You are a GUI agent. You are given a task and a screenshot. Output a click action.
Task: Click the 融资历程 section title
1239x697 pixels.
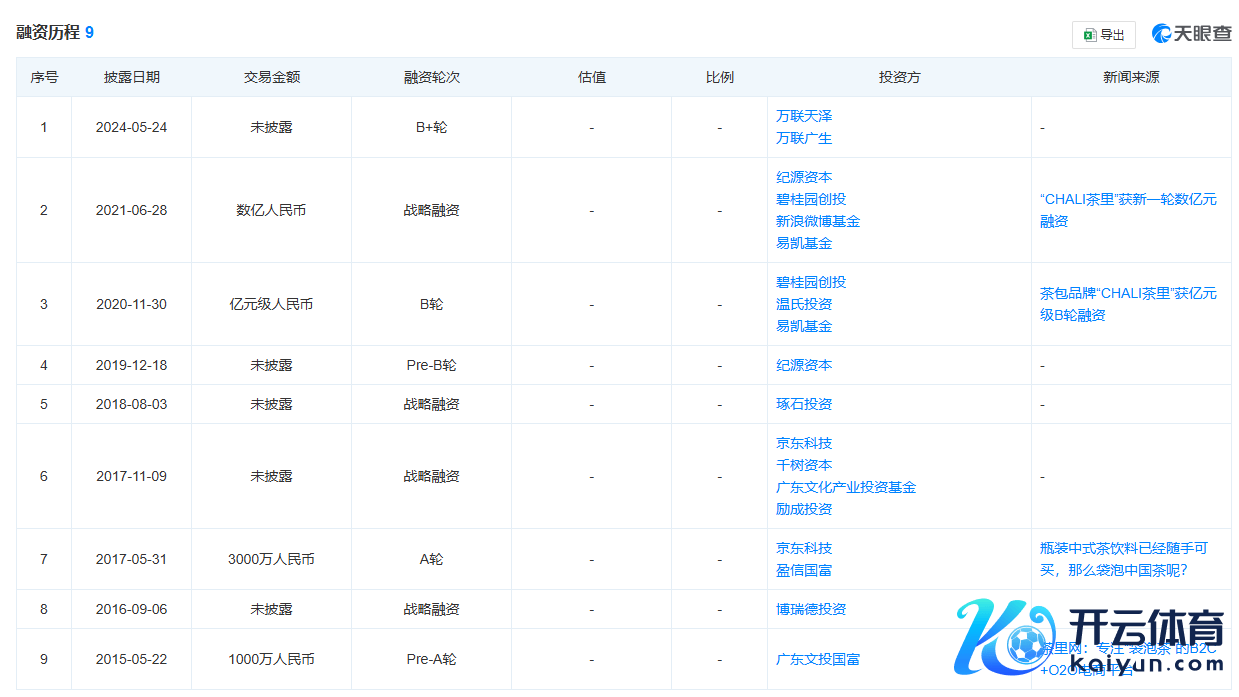tap(48, 32)
